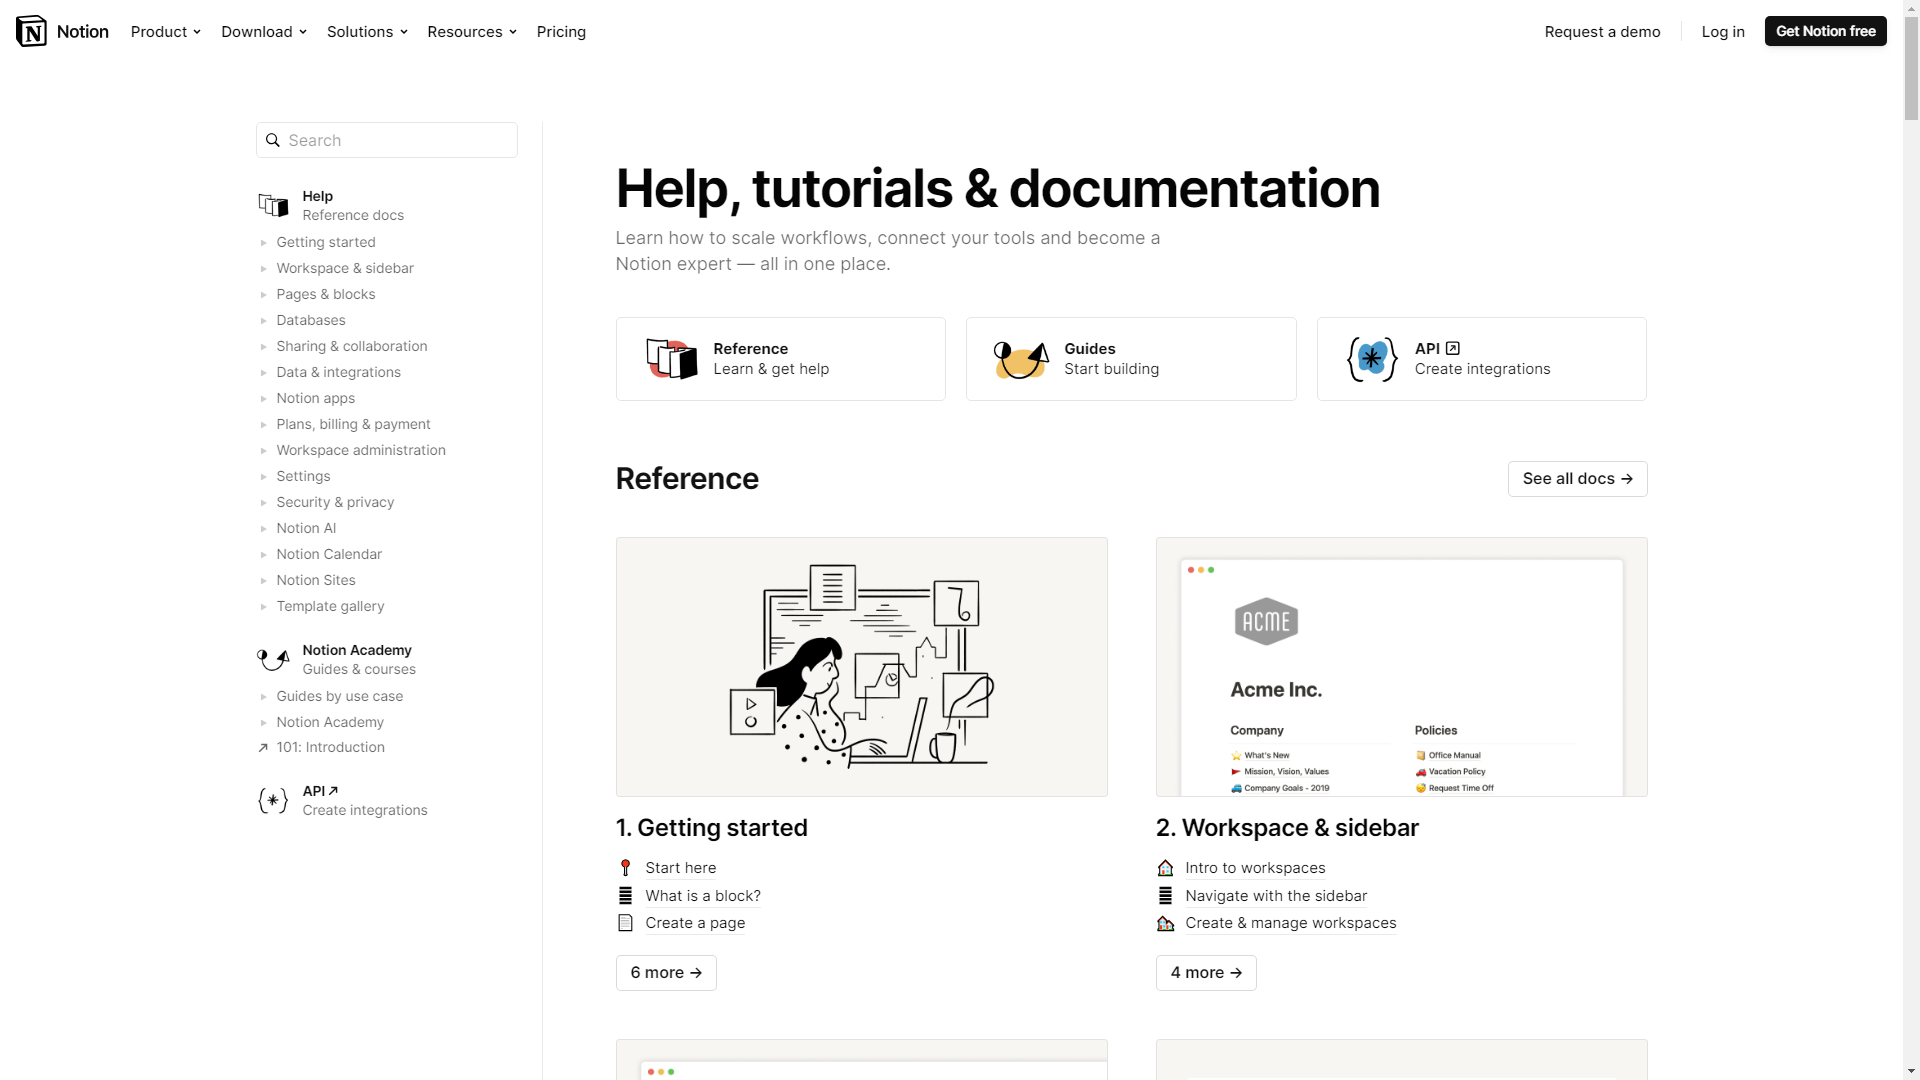Image resolution: width=1920 pixels, height=1080 pixels.
Task: Click the Getting started illustration thumbnail
Action: point(861,667)
